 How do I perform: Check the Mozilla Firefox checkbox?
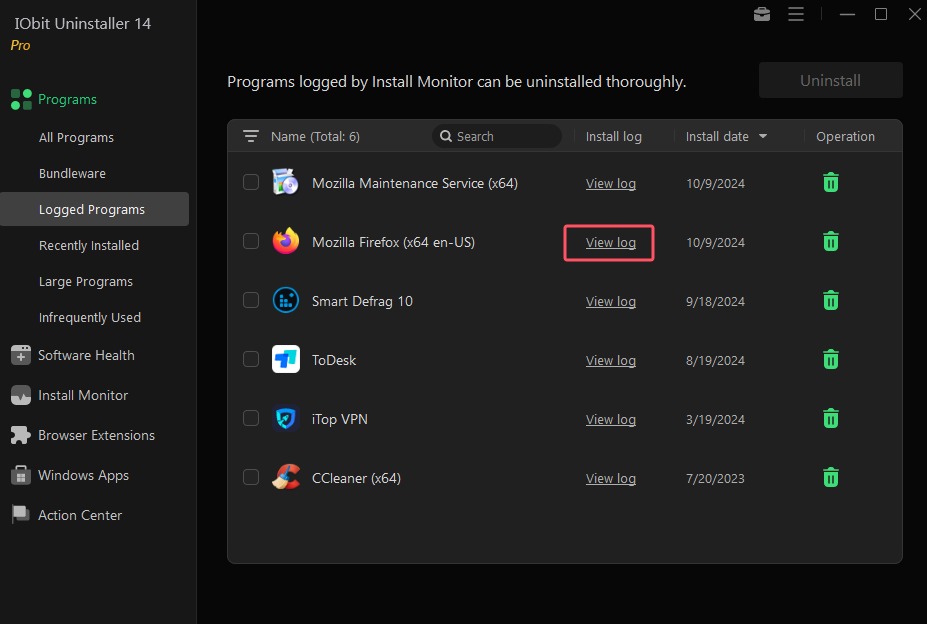(251, 241)
